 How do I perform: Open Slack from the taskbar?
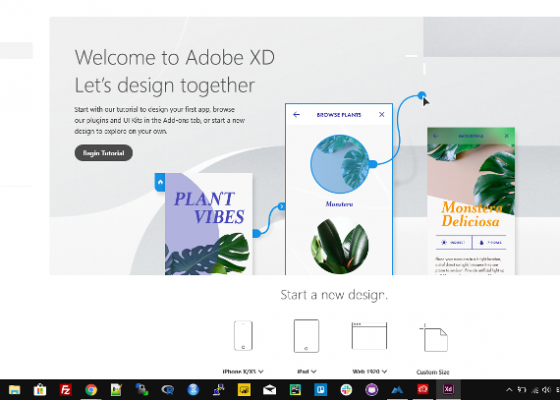point(346,390)
